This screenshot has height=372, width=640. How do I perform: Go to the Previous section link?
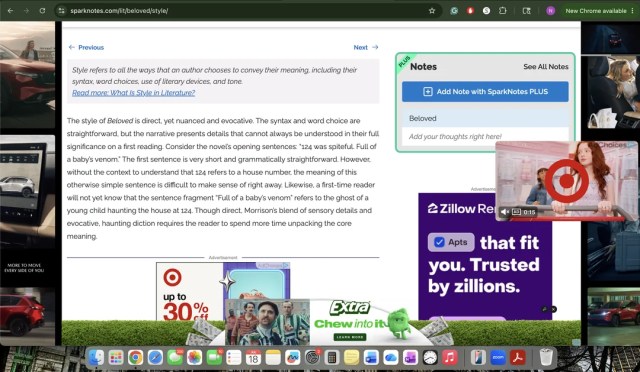pyautogui.click(x=86, y=47)
